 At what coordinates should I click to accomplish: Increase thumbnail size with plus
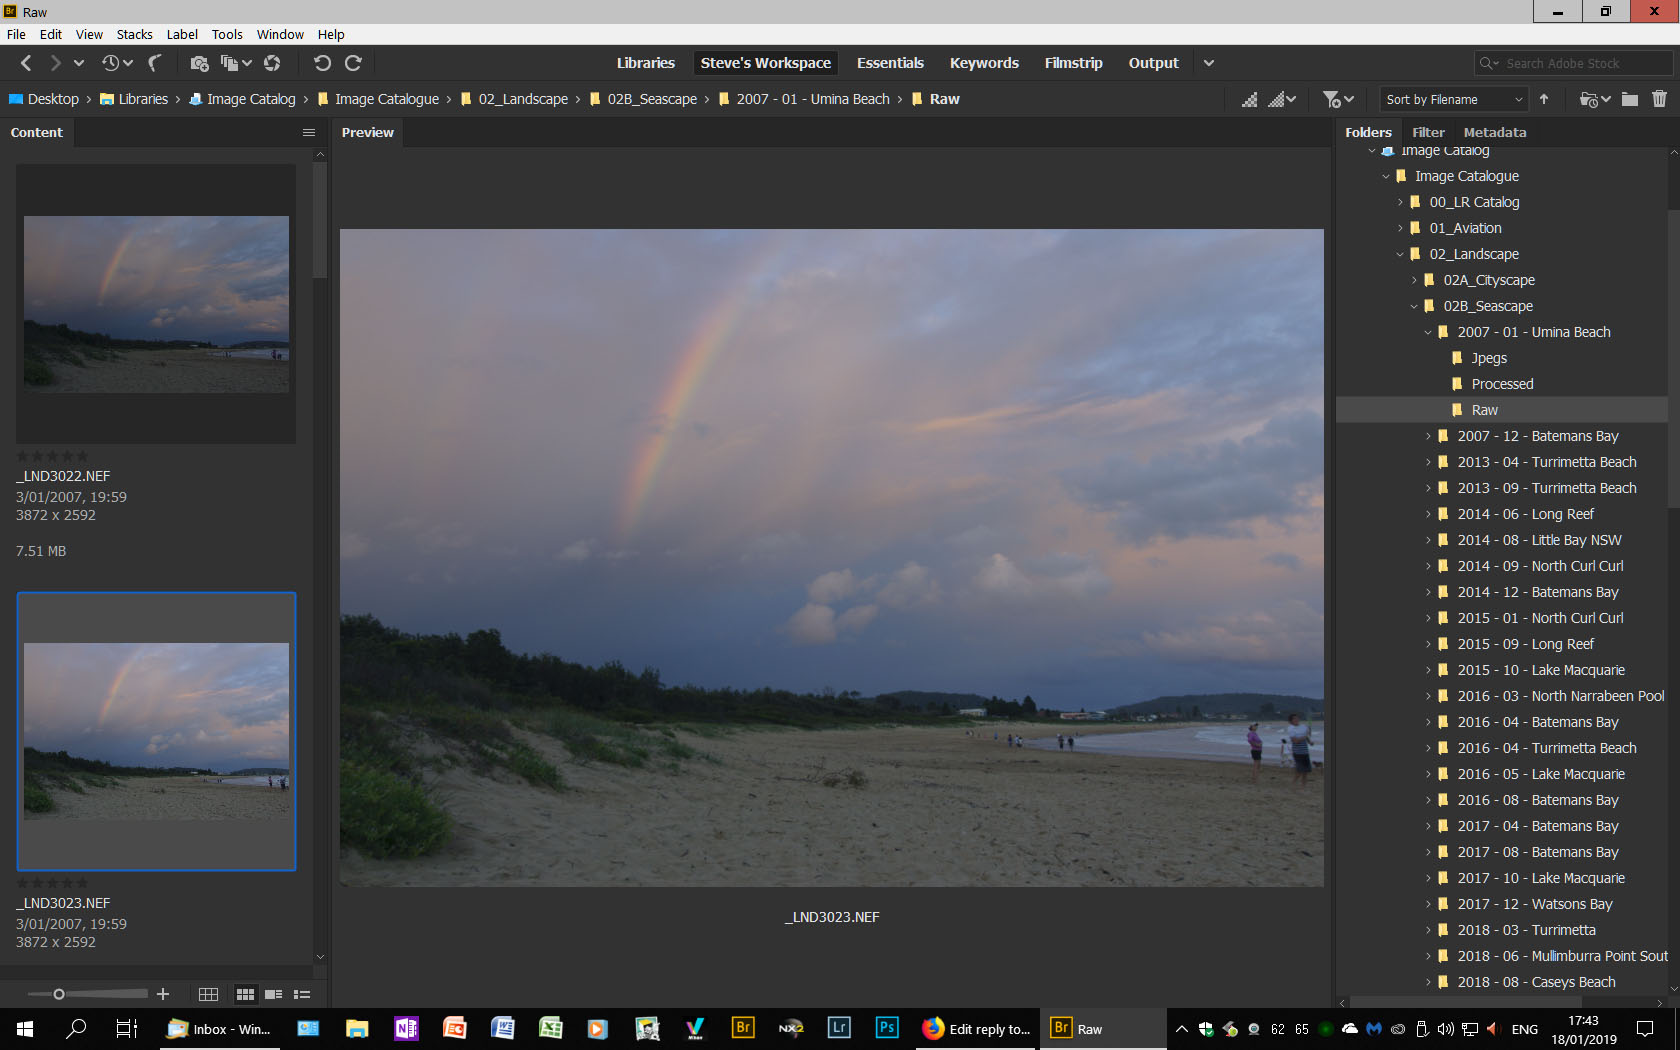[163, 994]
